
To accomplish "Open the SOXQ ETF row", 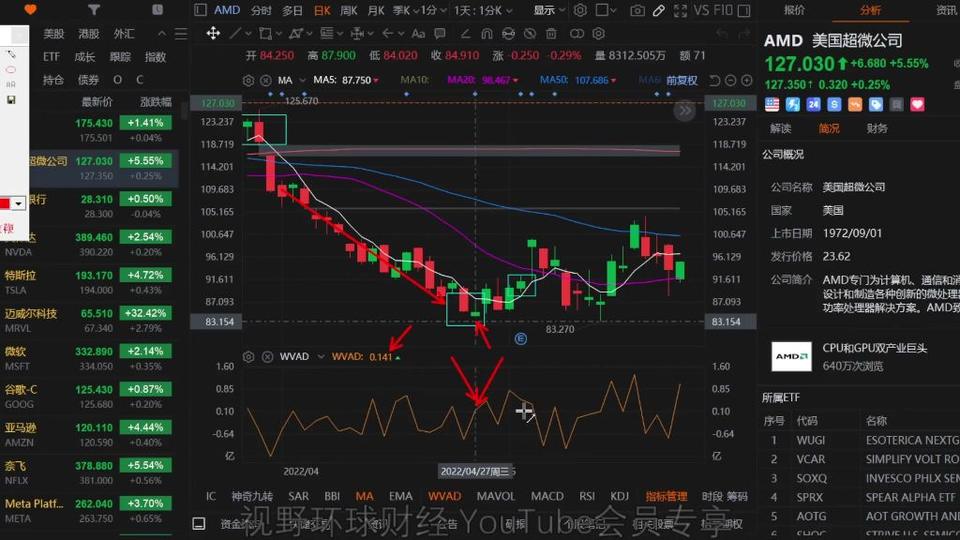I will pos(860,478).
